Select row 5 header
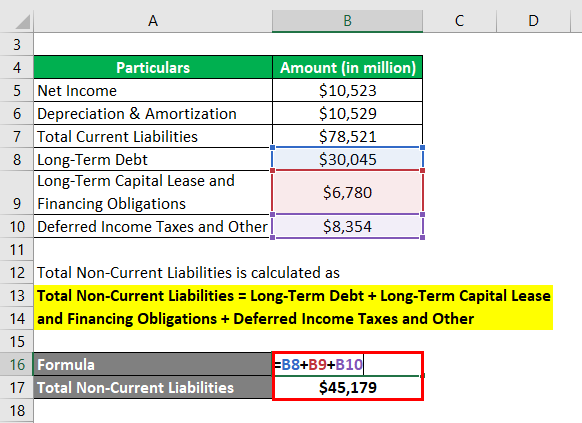The image size is (582, 423). coord(17,91)
